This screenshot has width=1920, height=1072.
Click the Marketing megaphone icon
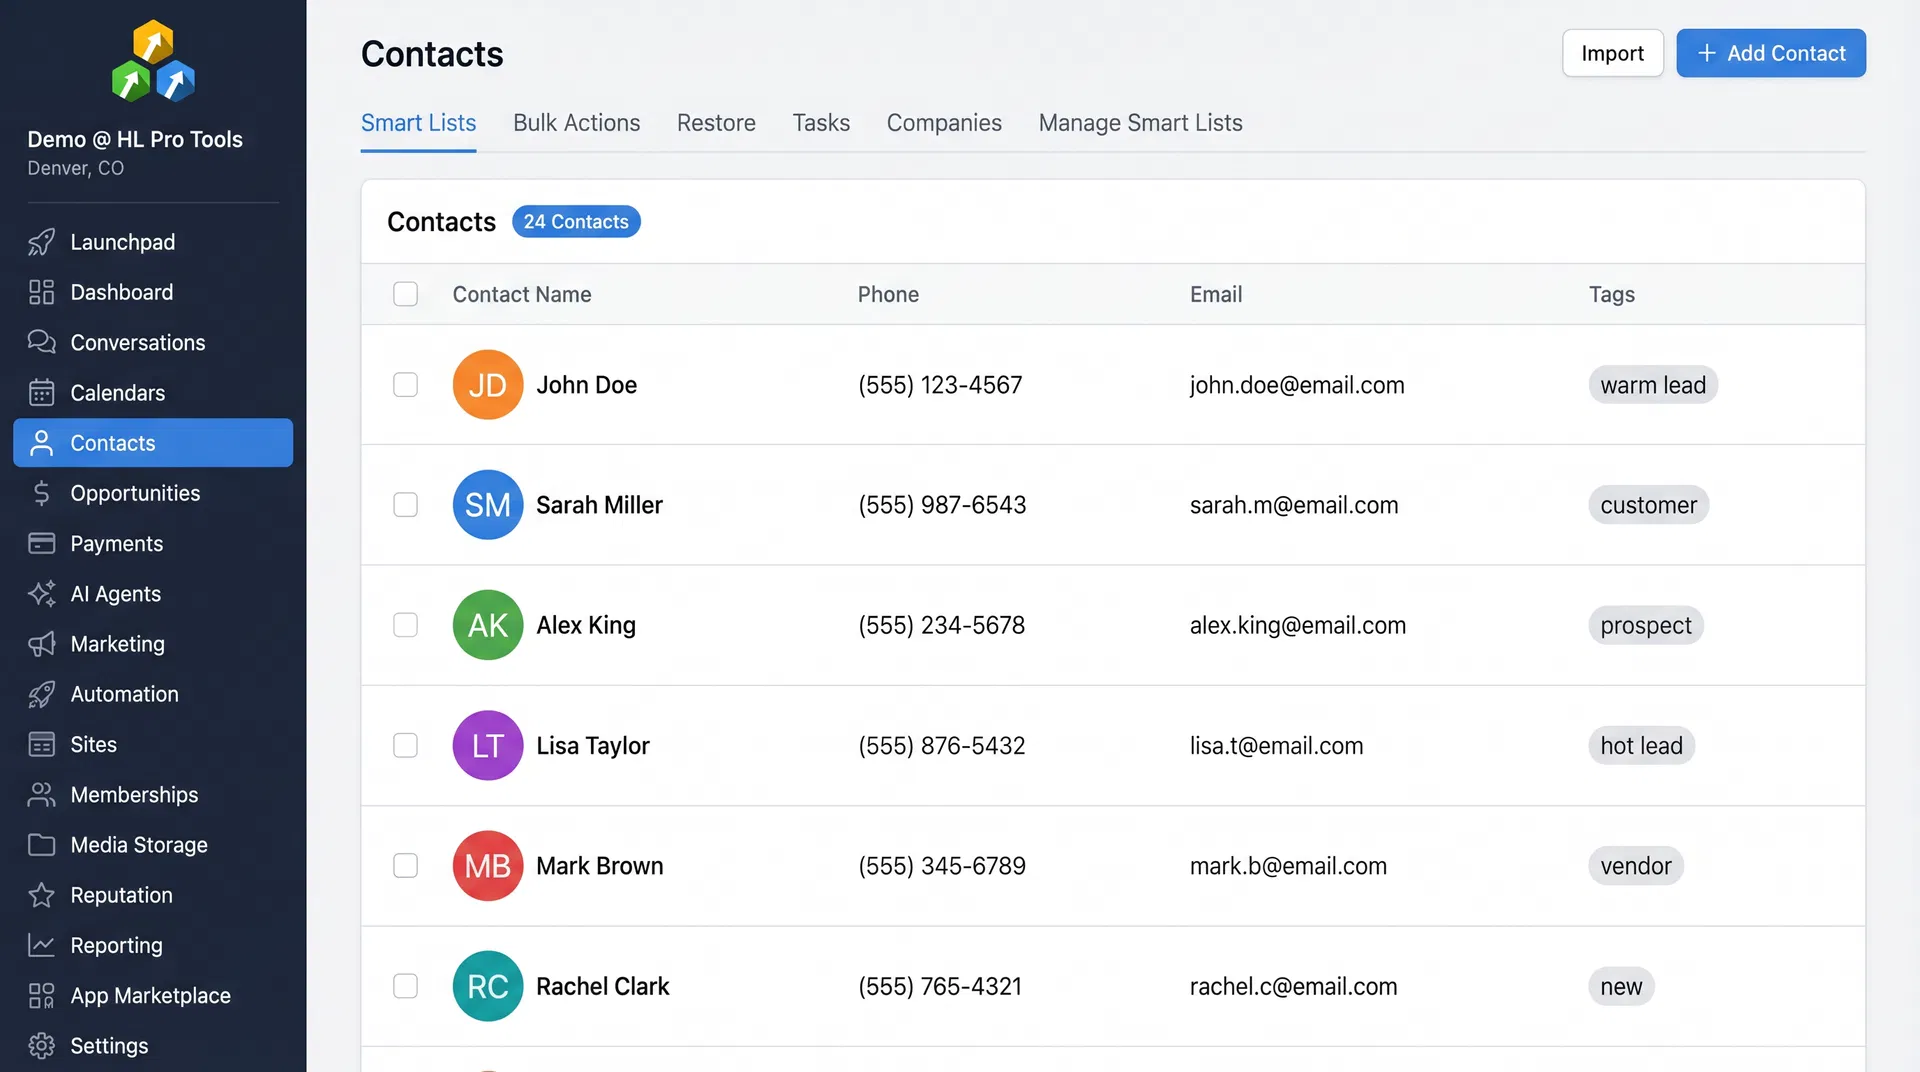pyautogui.click(x=41, y=644)
